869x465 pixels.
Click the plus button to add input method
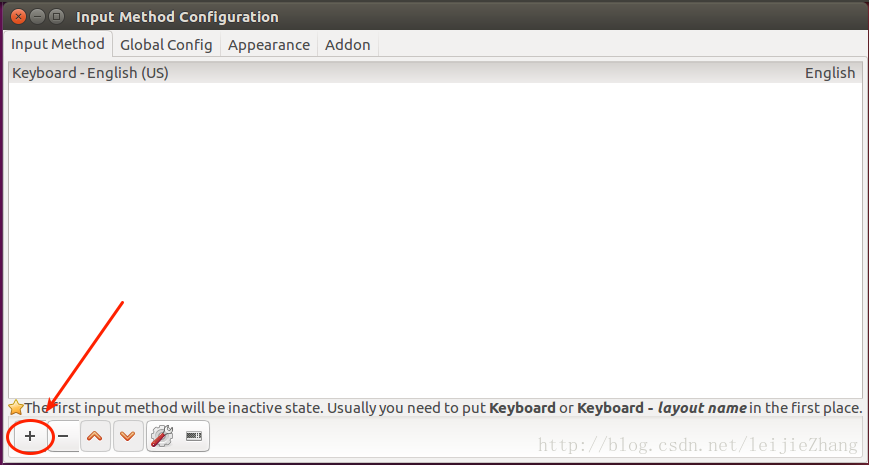click(30, 437)
